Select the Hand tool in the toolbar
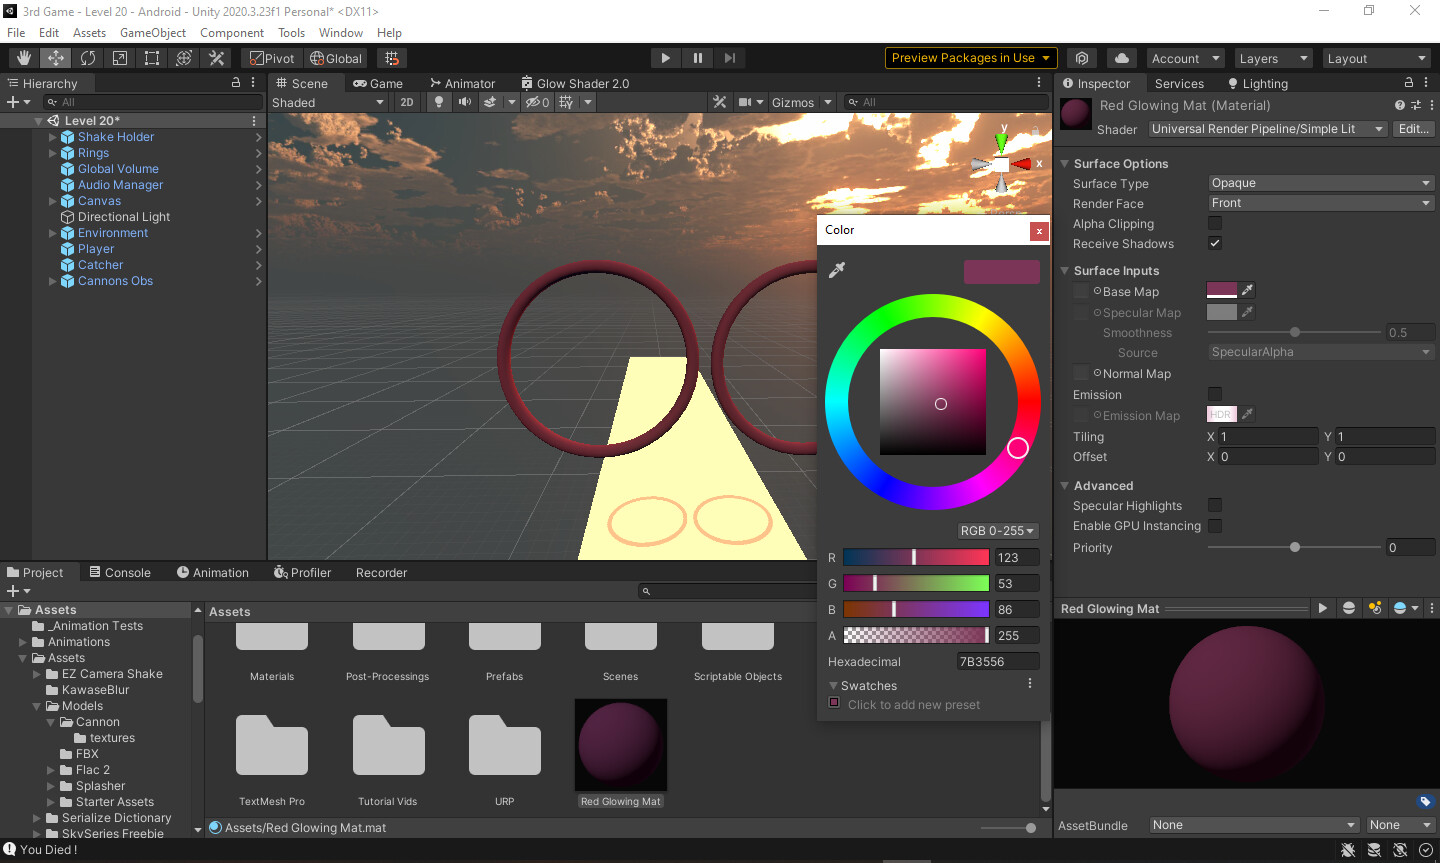The height and width of the screenshot is (863, 1440). click(22, 57)
